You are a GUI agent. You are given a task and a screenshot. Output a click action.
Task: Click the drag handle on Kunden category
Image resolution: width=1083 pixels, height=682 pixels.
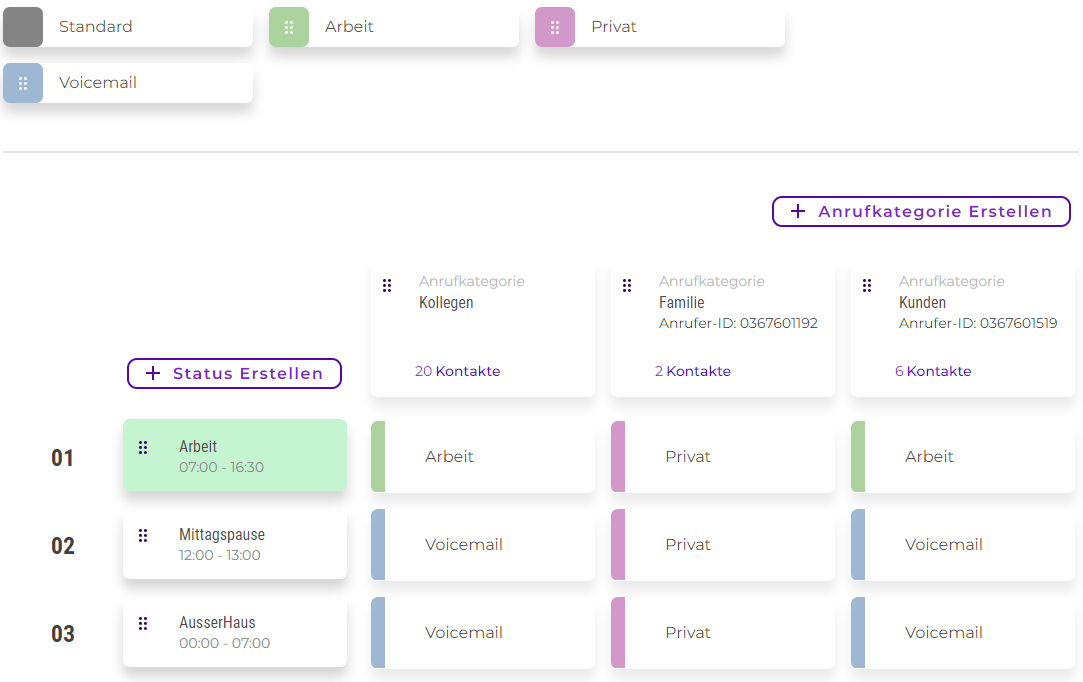click(867, 286)
